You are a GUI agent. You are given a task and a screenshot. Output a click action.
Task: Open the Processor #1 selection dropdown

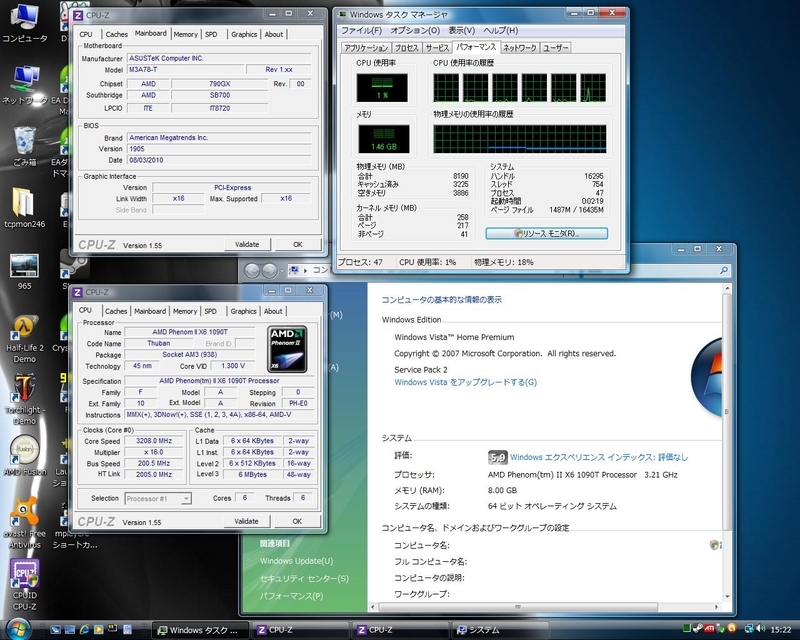point(158,499)
